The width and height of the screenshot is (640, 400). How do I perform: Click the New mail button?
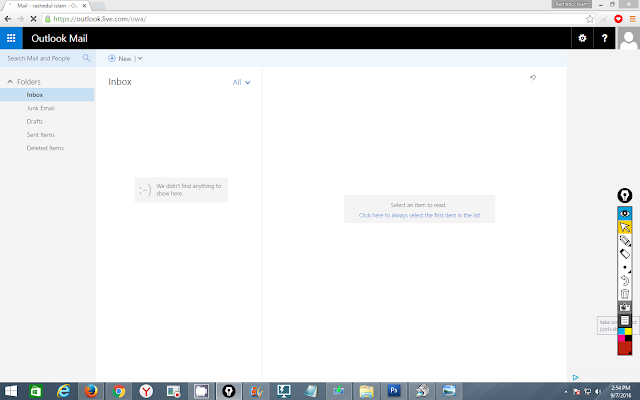[120, 58]
